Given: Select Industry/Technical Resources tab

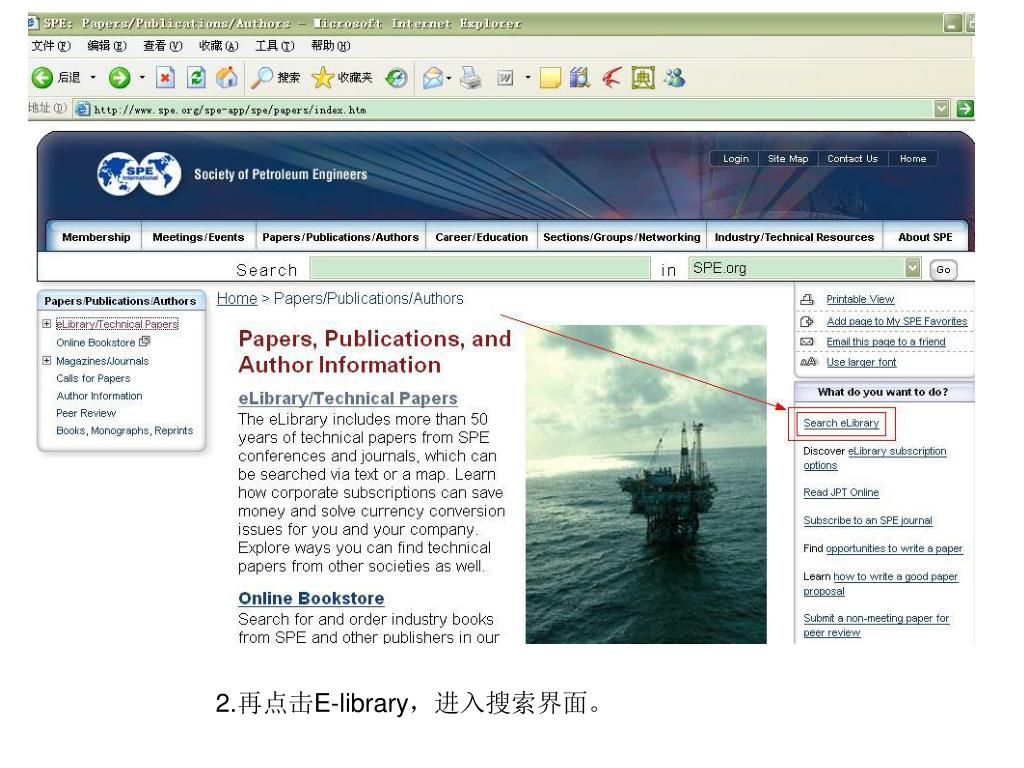Looking at the screenshot, I should tap(794, 237).
